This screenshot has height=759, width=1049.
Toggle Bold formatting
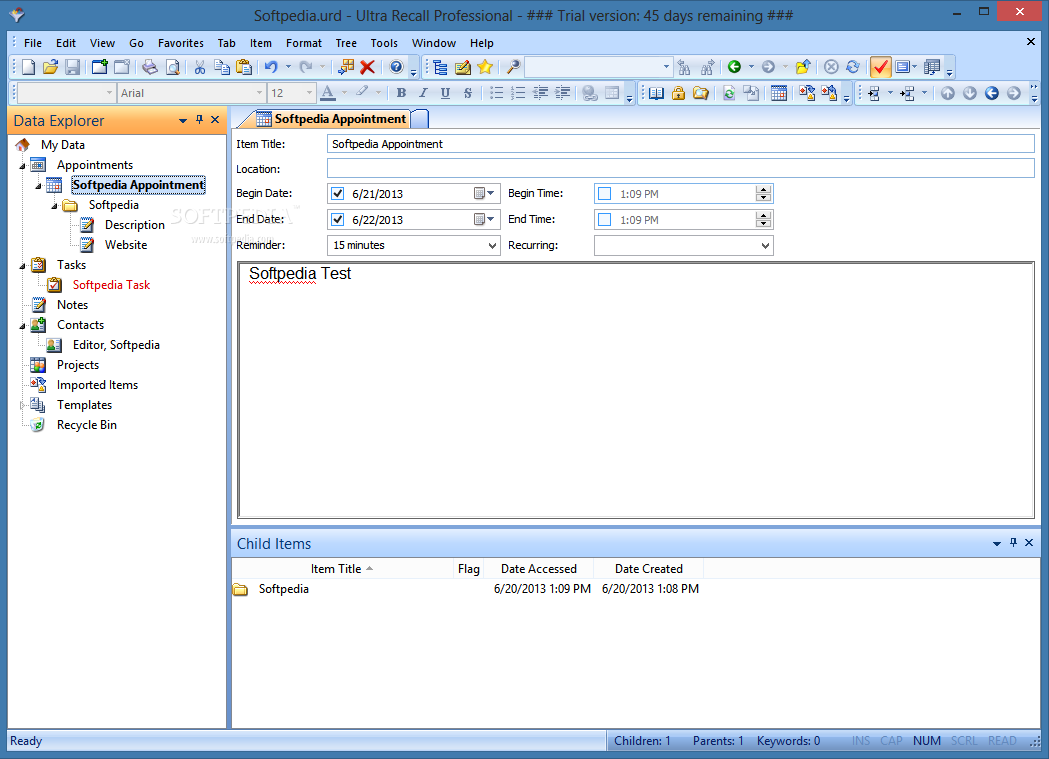(401, 93)
